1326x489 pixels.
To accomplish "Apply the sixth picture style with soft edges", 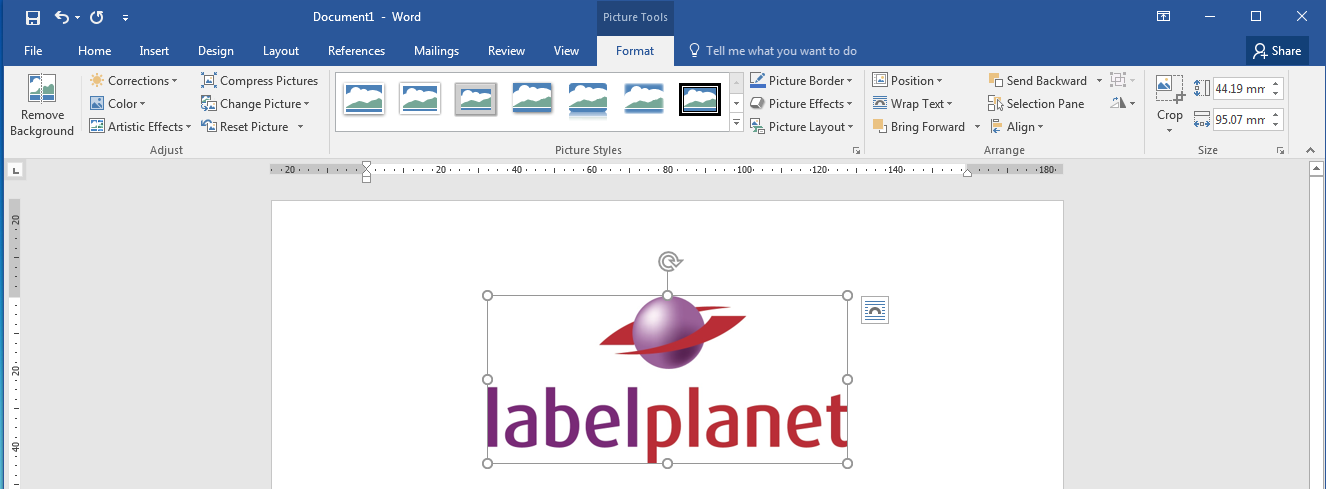I will (644, 99).
